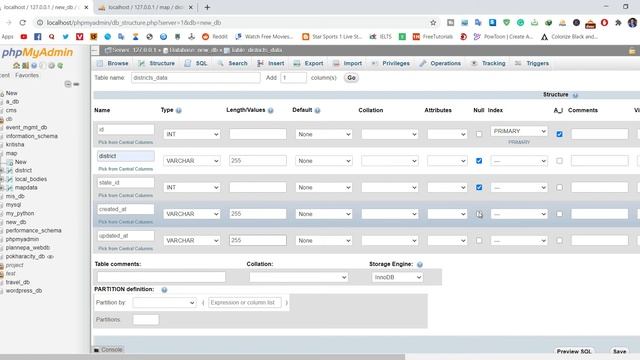The width and height of the screenshot is (640, 360).
Task: Reload navigation panel green icon
Action: tap(60, 65)
